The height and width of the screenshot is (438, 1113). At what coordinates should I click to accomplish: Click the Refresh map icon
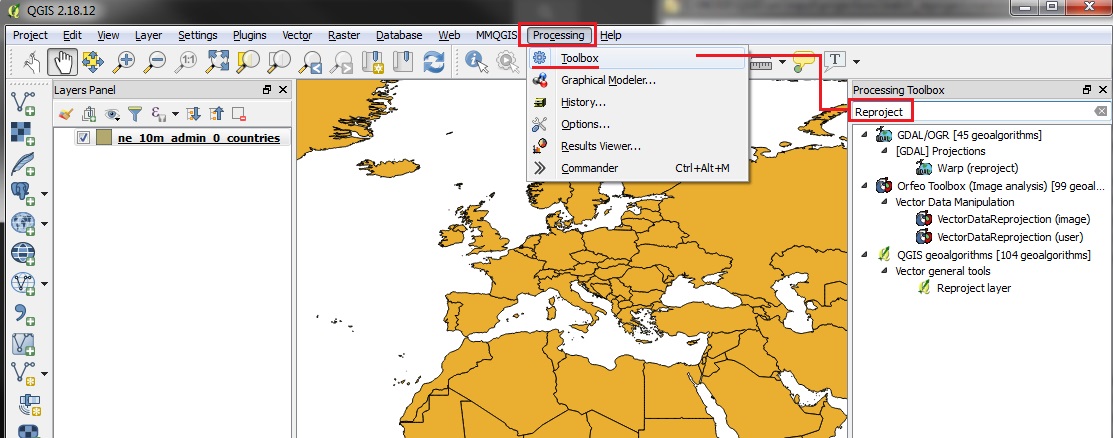(x=434, y=62)
